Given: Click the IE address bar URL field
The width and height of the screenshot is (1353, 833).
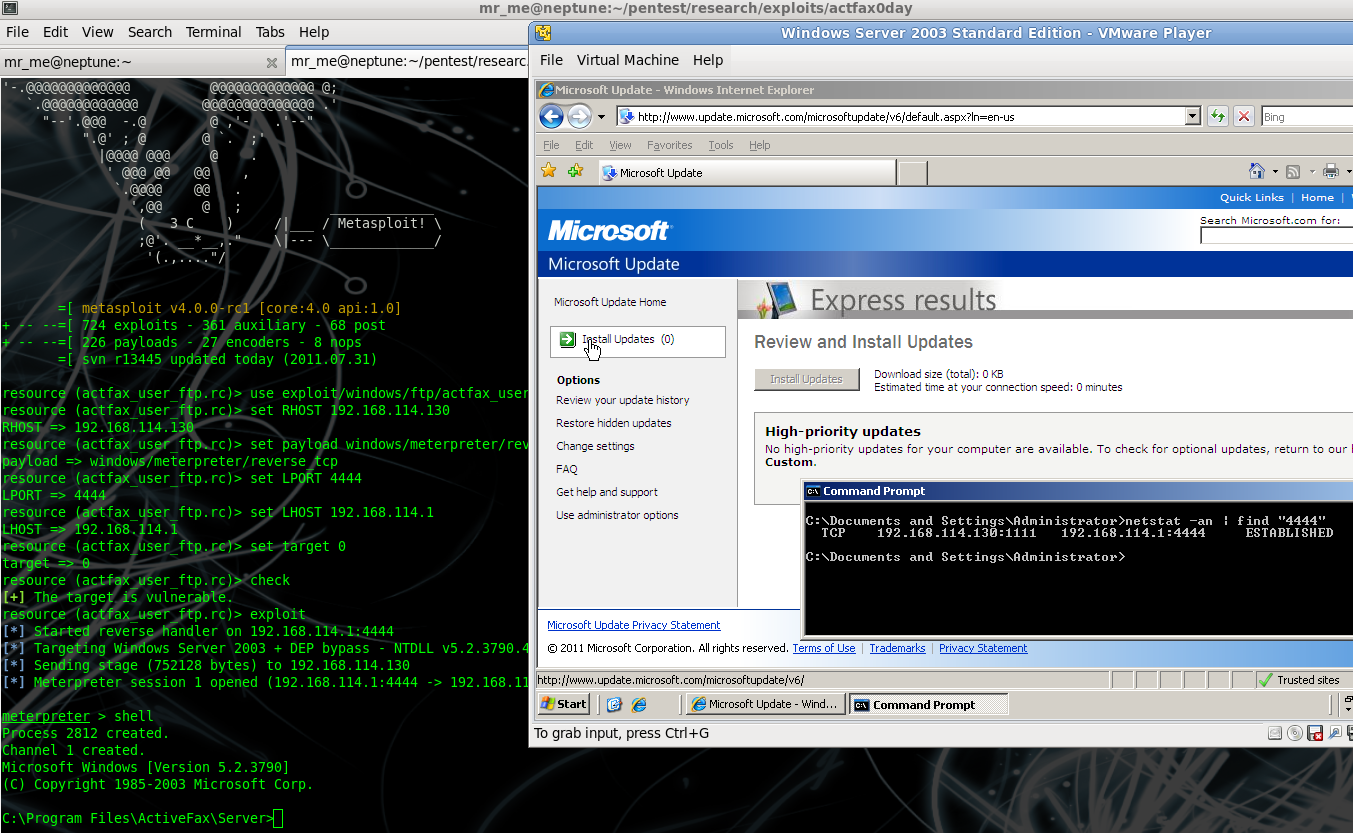Looking at the screenshot, I should pos(900,117).
